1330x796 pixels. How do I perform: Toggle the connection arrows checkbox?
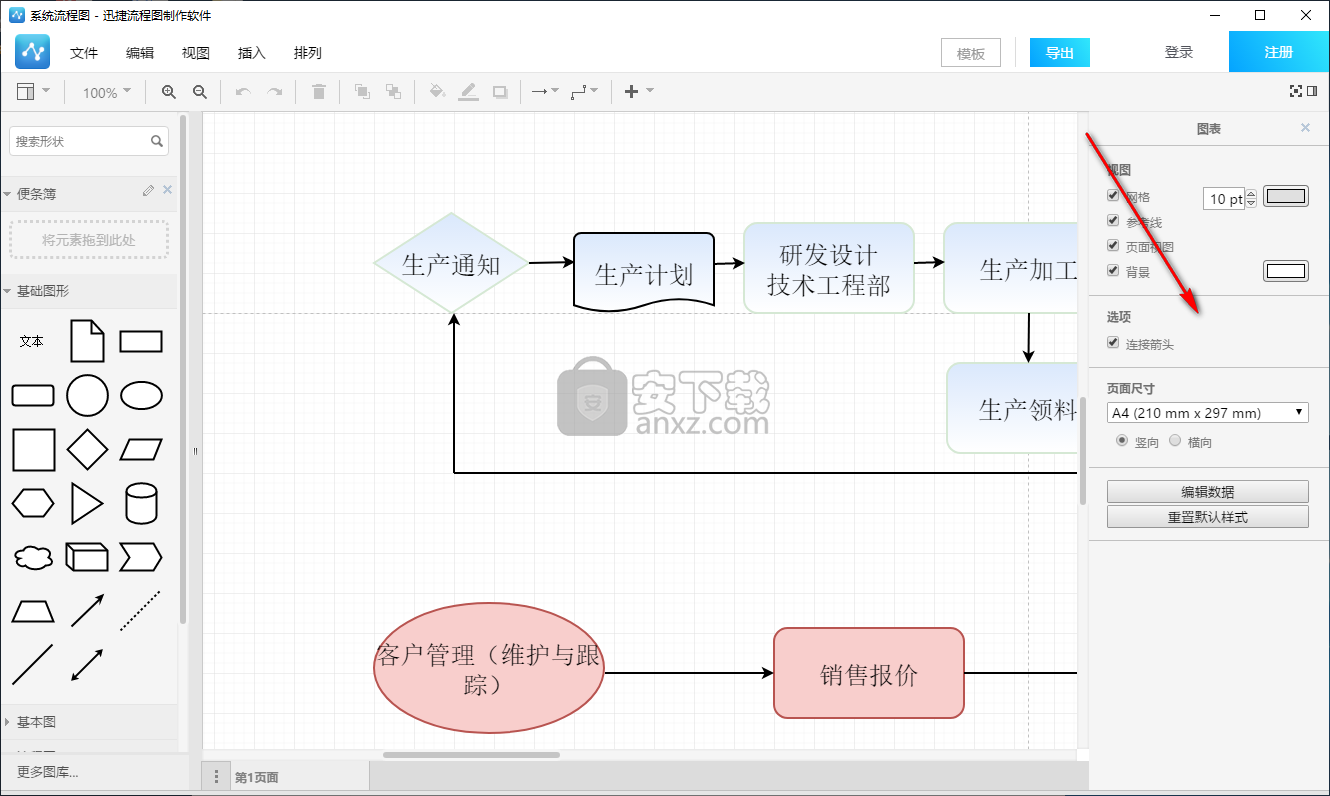pos(1113,343)
